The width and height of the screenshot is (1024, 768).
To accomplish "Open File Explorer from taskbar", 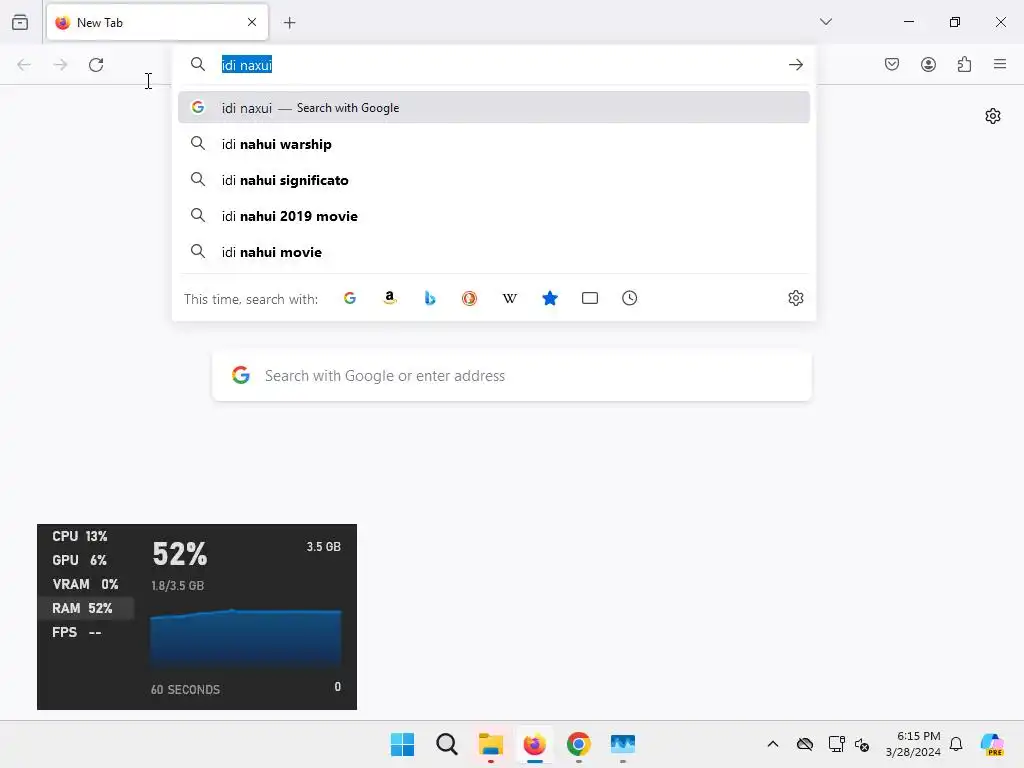I will 490,744.
